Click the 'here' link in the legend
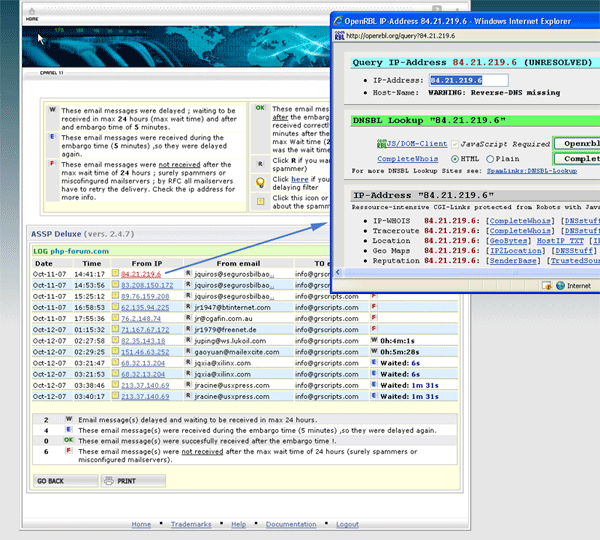This screenshot has height=540, width=600. pos(300,179)
